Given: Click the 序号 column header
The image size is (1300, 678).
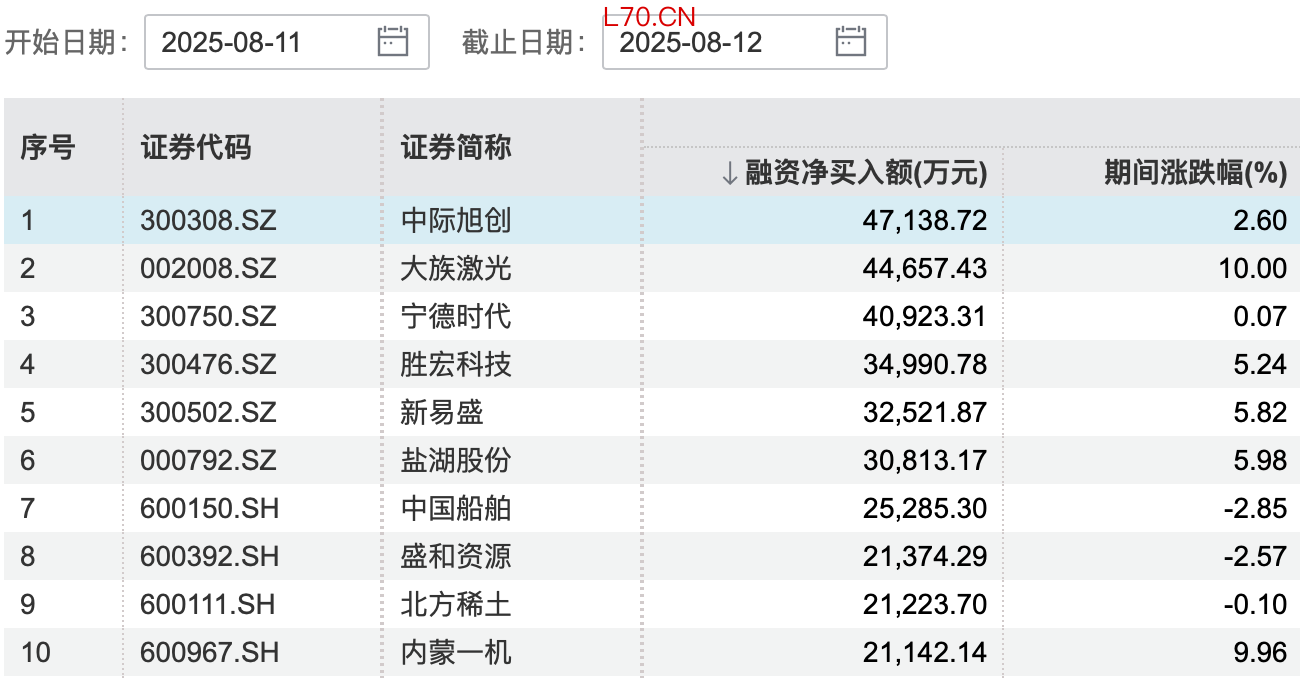Looking at the screenshot, I should [48, 148].
